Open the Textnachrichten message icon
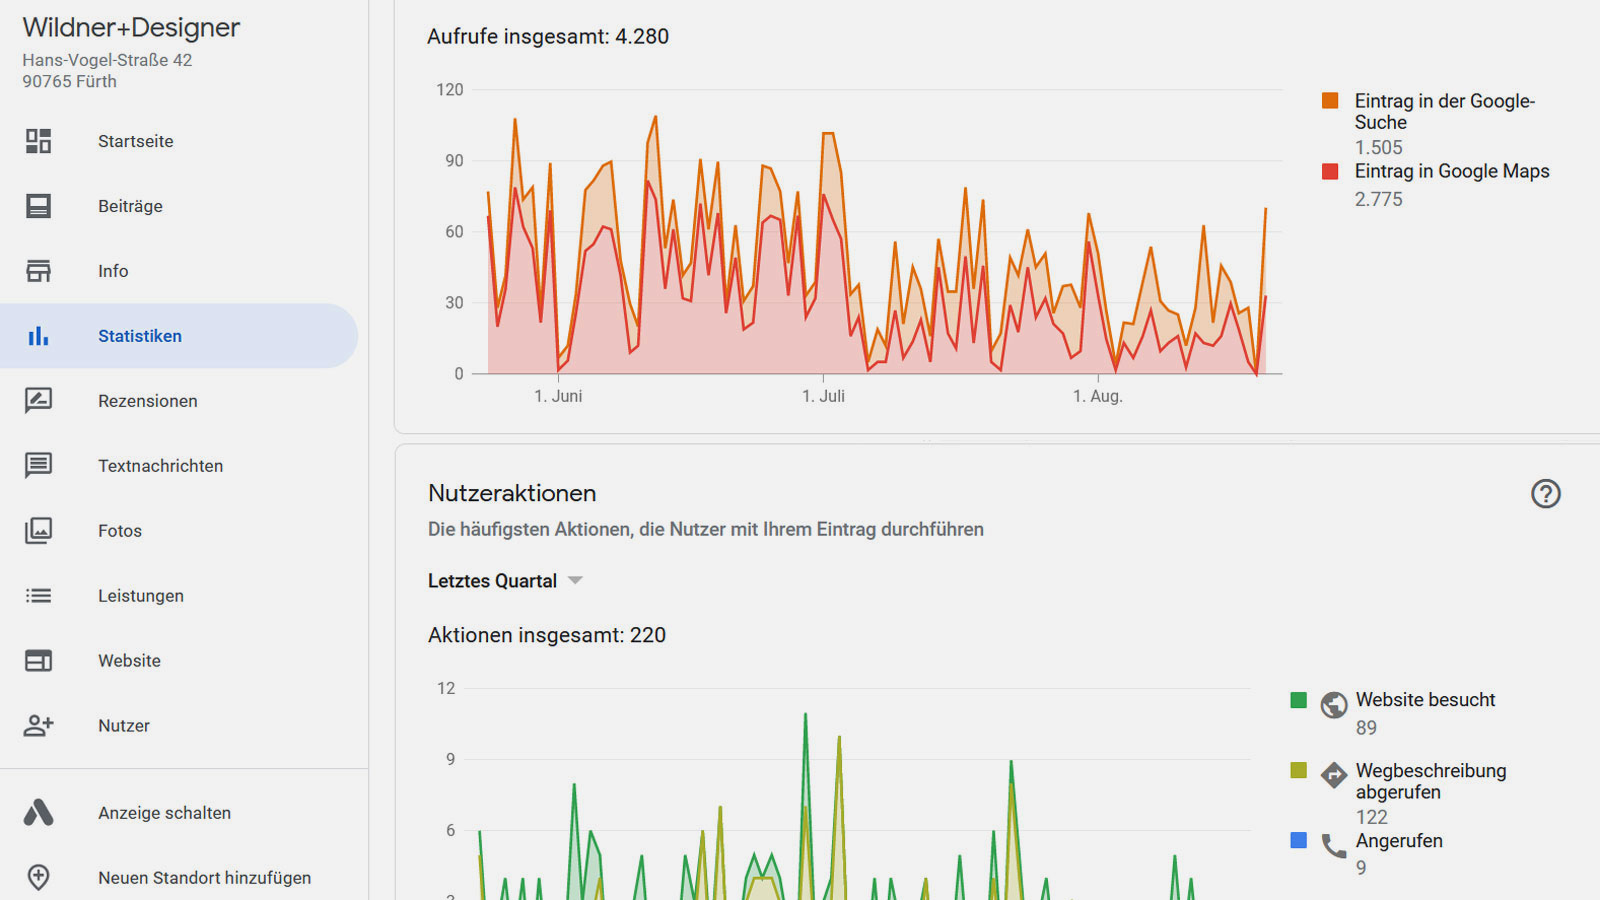 [38, 466]
